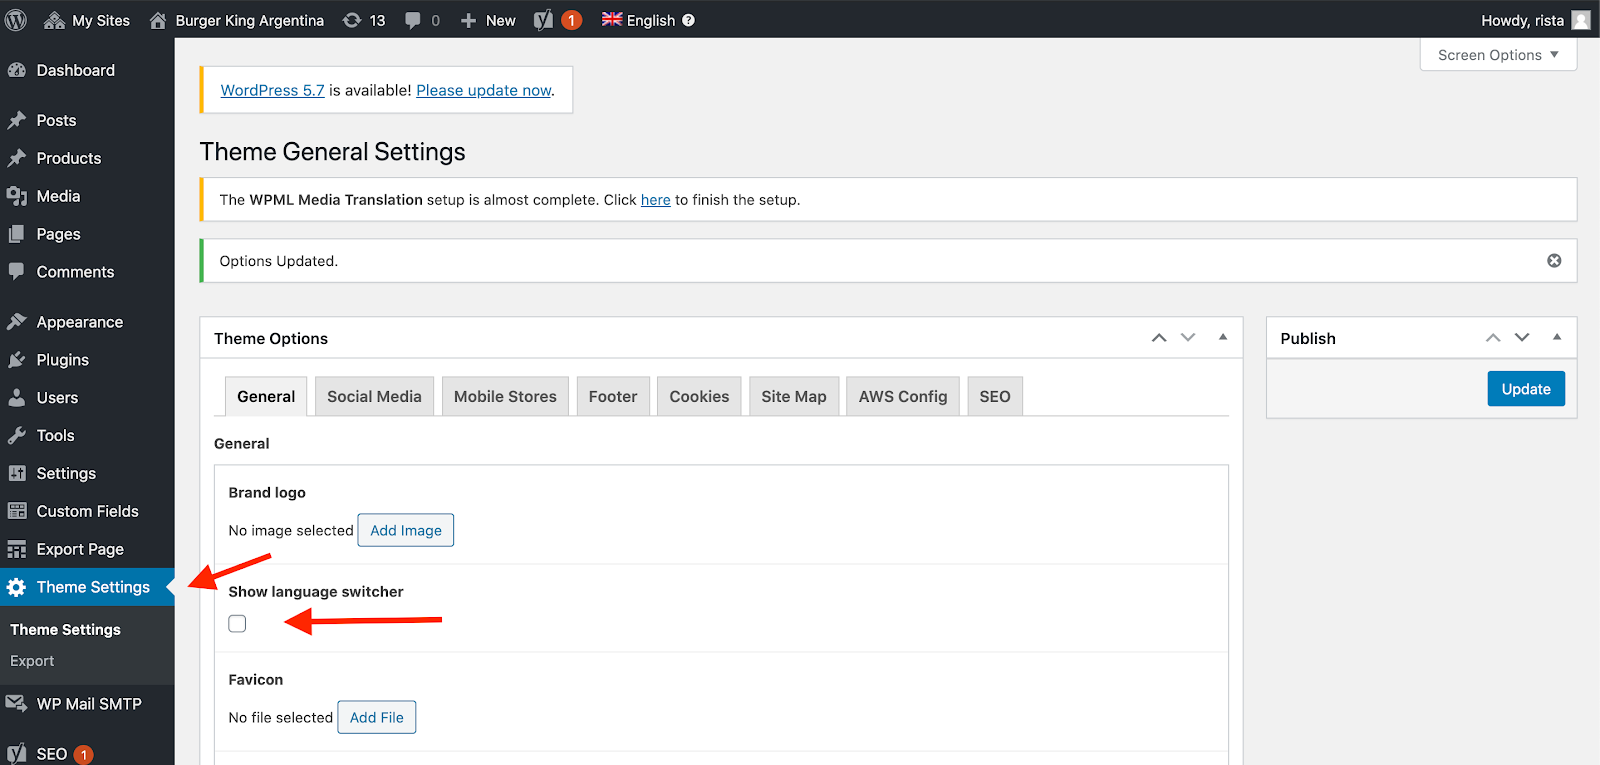Open the 13 pending updates icon
The width and height of the screenshot is (1600, 765).
(352, 20)
